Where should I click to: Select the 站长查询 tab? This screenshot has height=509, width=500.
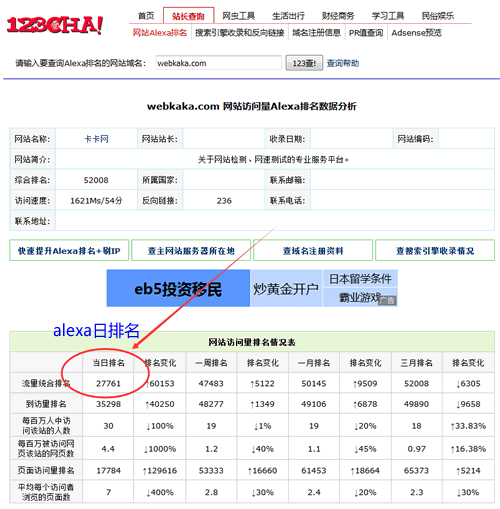(188, 16)
